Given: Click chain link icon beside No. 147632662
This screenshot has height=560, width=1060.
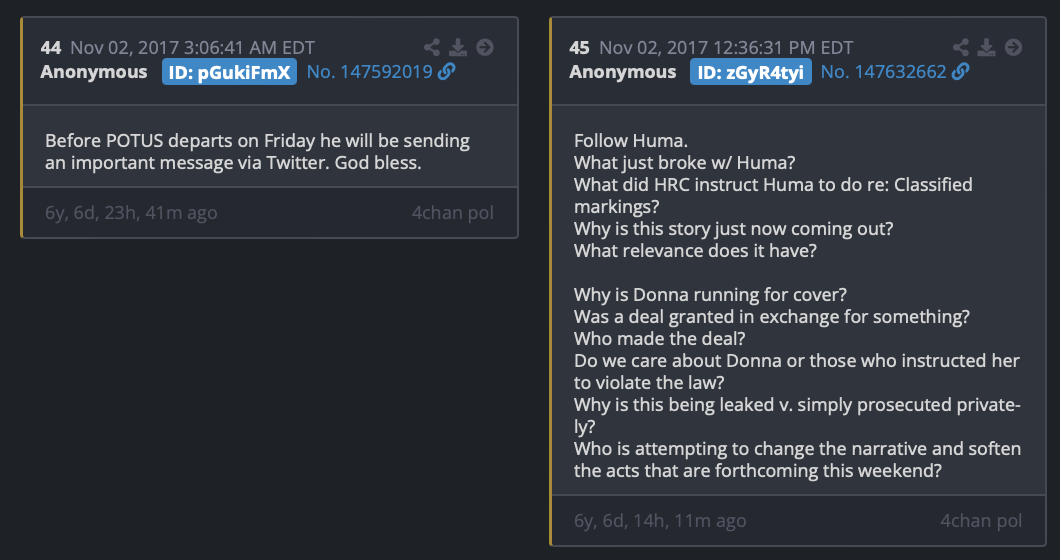Looking at the screenshot, I should 960,72.
